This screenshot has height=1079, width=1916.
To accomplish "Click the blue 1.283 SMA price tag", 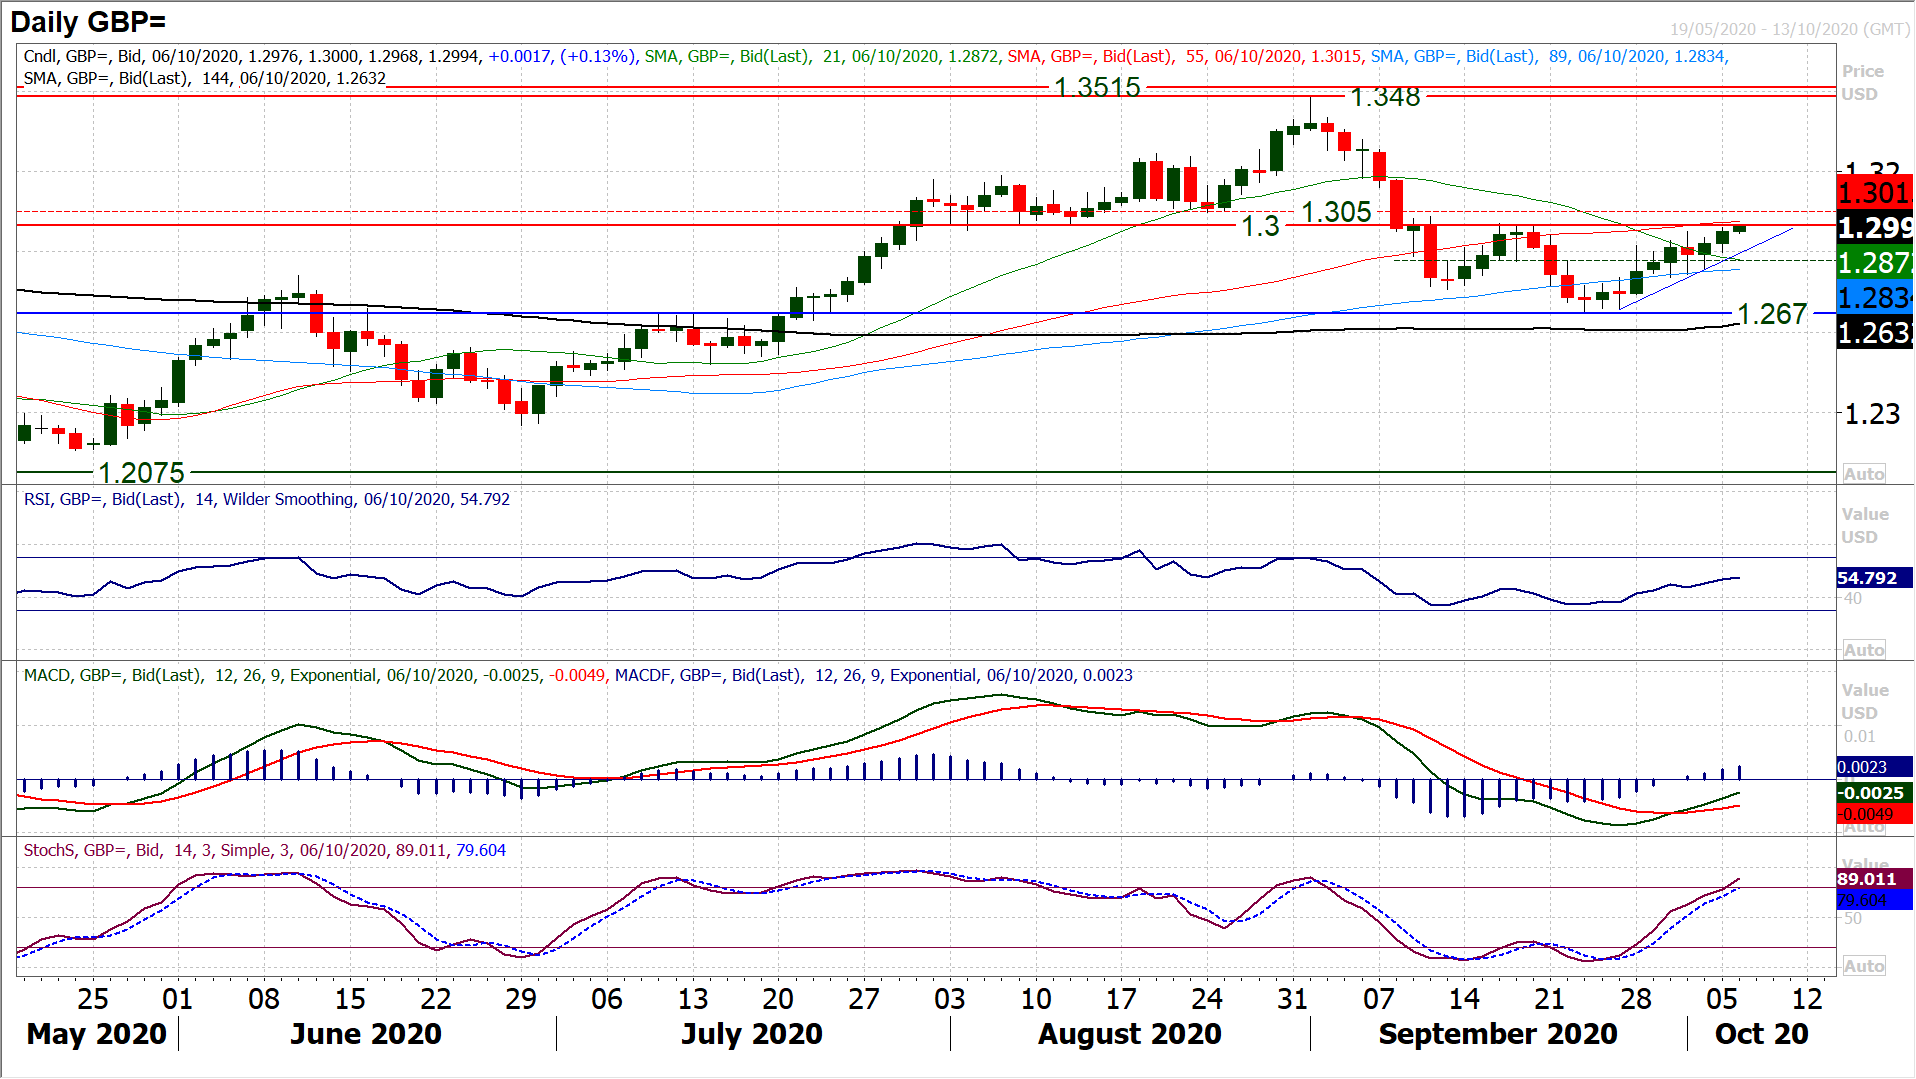I will click(1874, 298).
